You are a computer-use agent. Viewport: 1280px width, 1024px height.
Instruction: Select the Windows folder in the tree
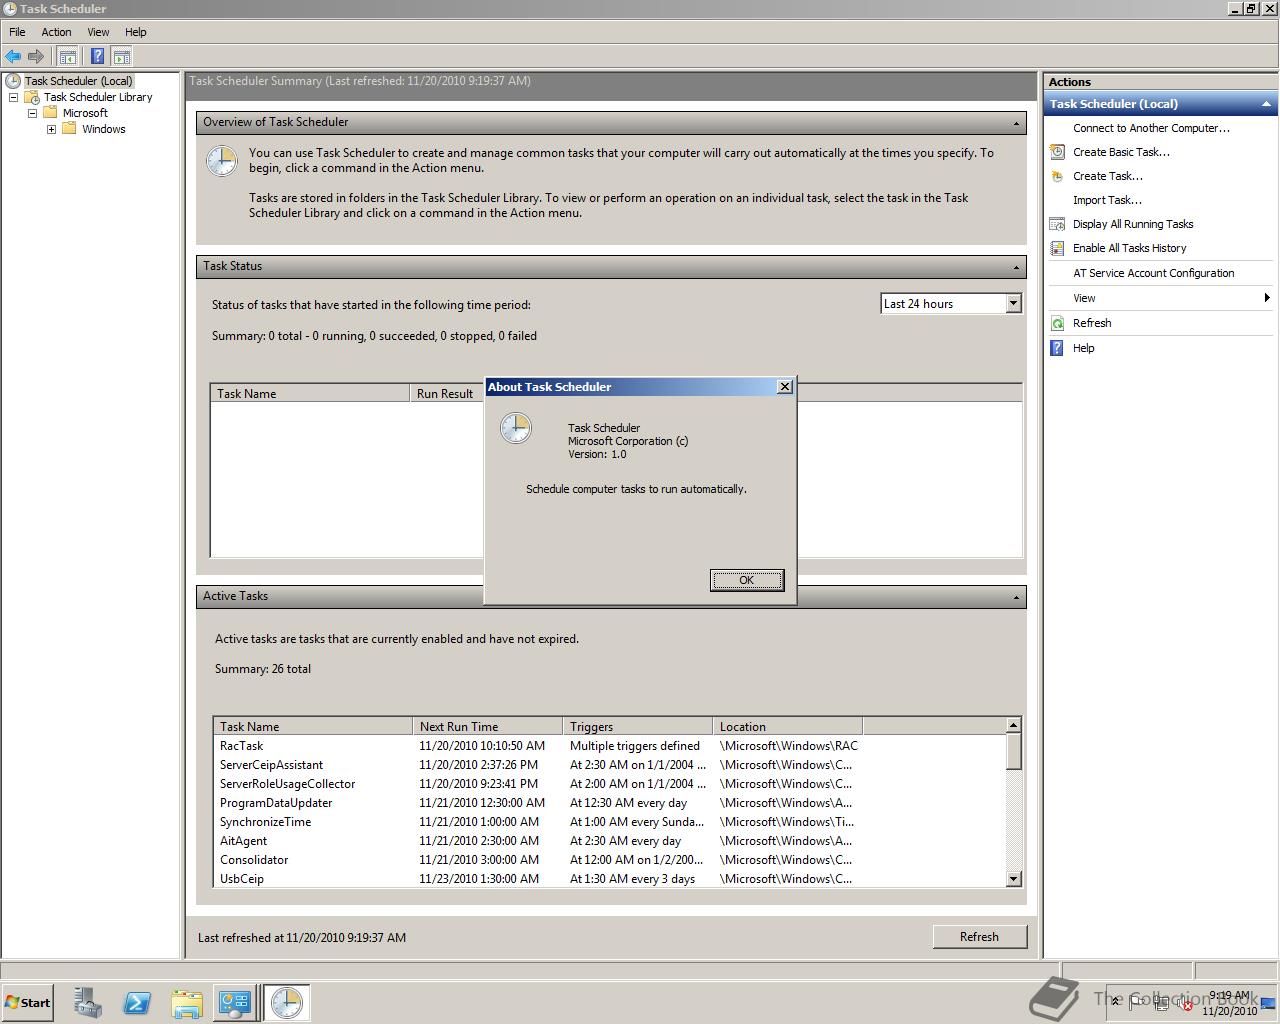(103, 129)
